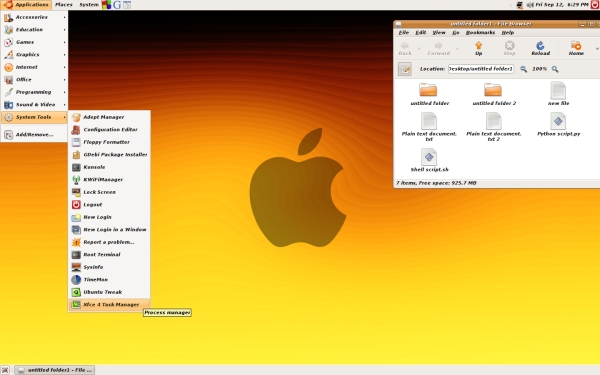The height and width of the screenshot is (375, 600).
Task: Open Floppy Formatter
Action: point(109,142)
